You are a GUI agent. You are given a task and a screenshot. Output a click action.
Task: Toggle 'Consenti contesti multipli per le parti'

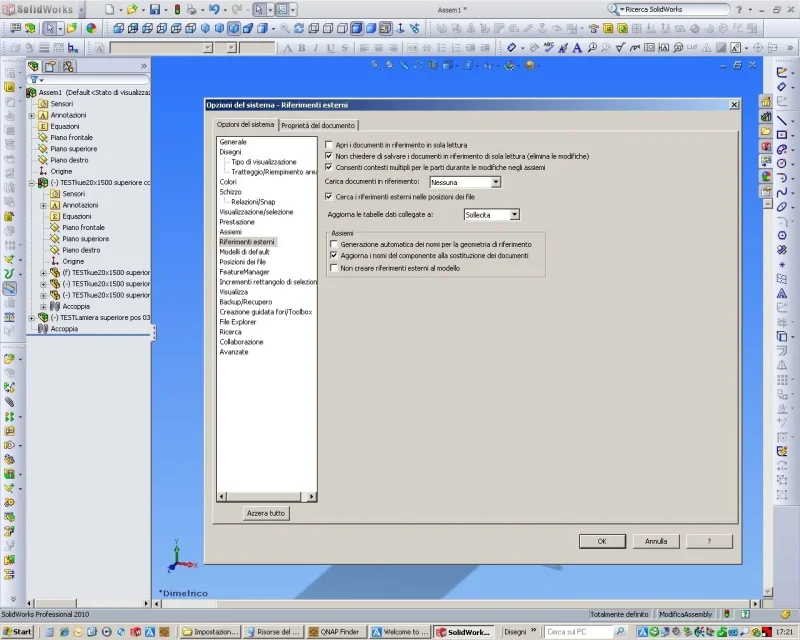pyautogui.click(x=329, y=167)
